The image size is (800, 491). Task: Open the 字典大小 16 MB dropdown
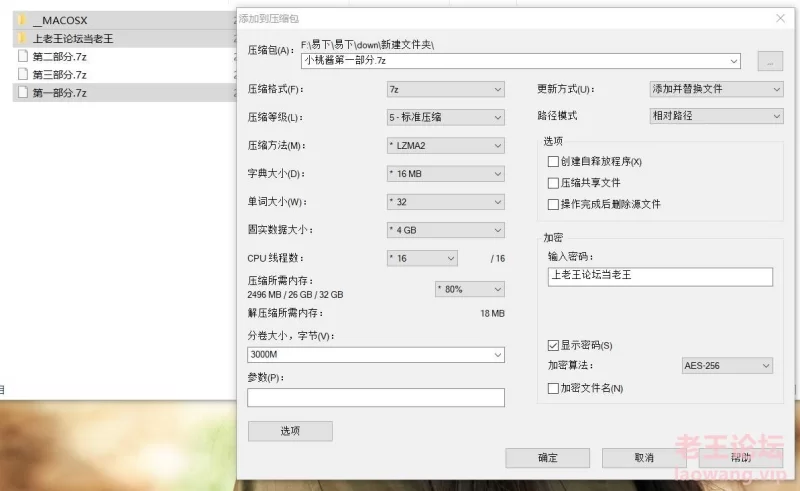click(x=445, y=174)
